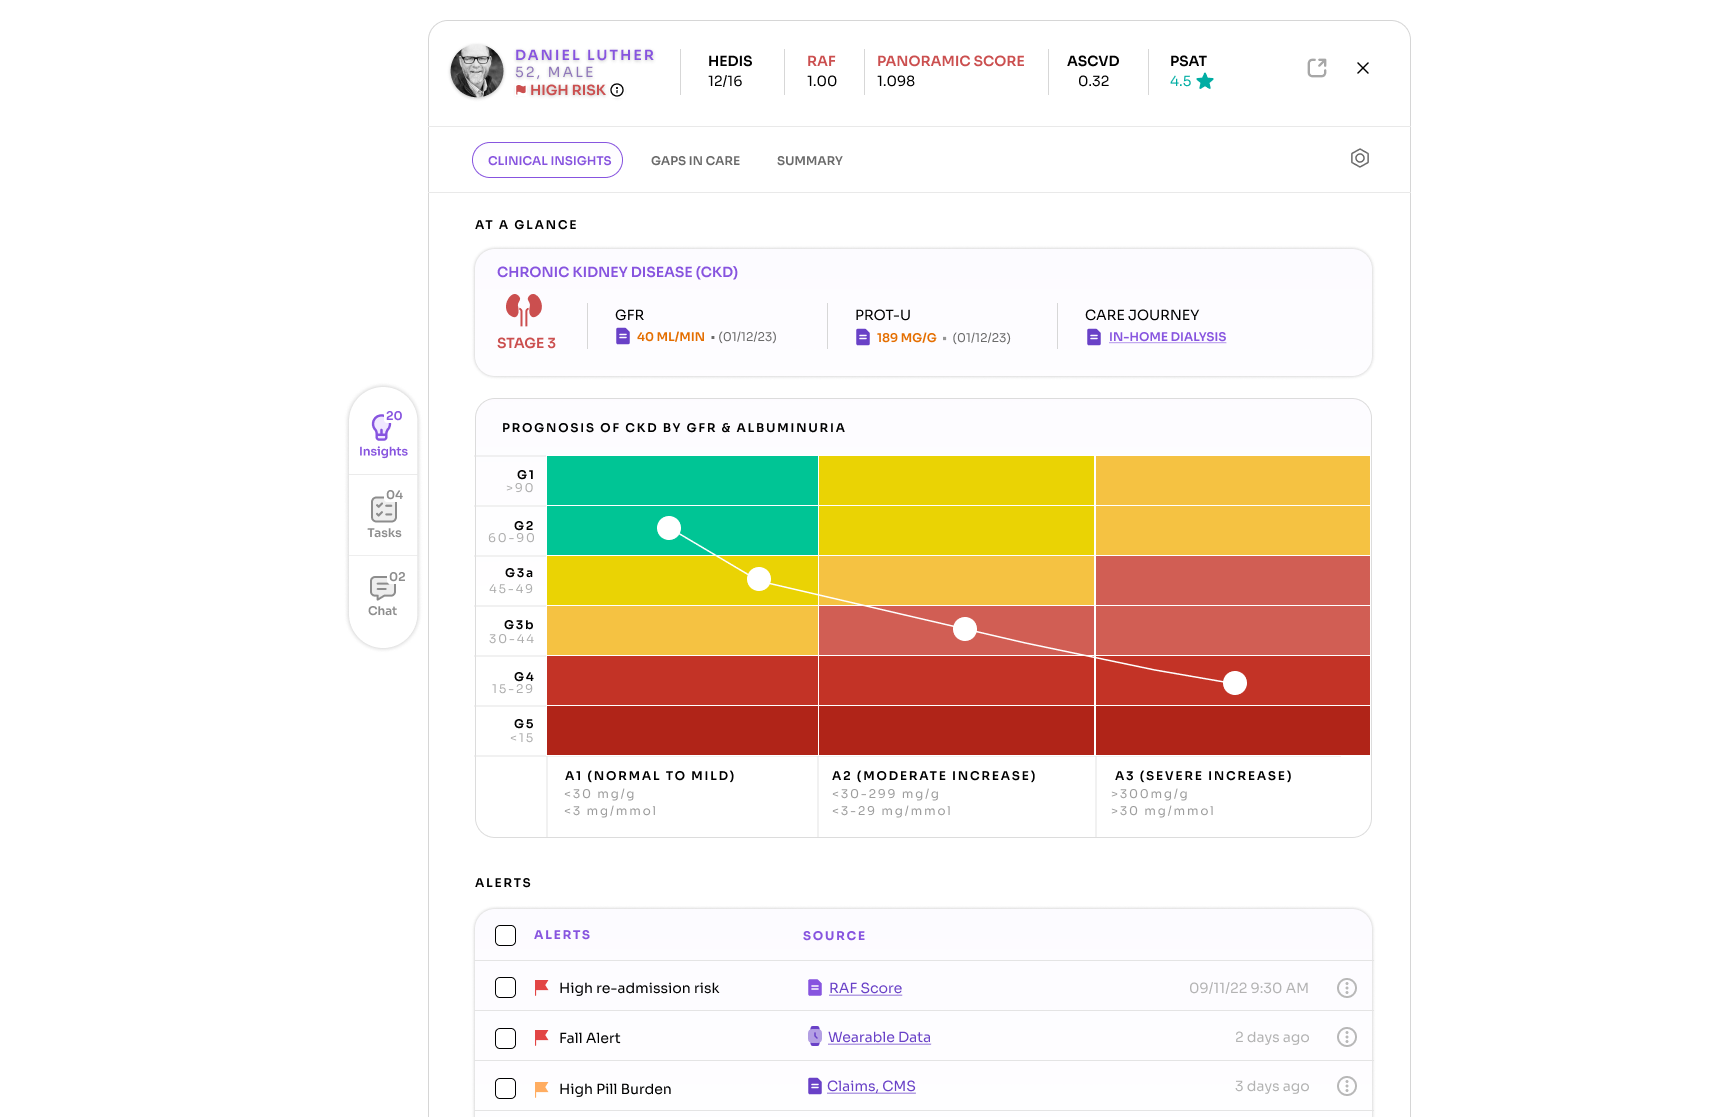
Task: Click the High Risk info icon
Action: pos(617,90)
